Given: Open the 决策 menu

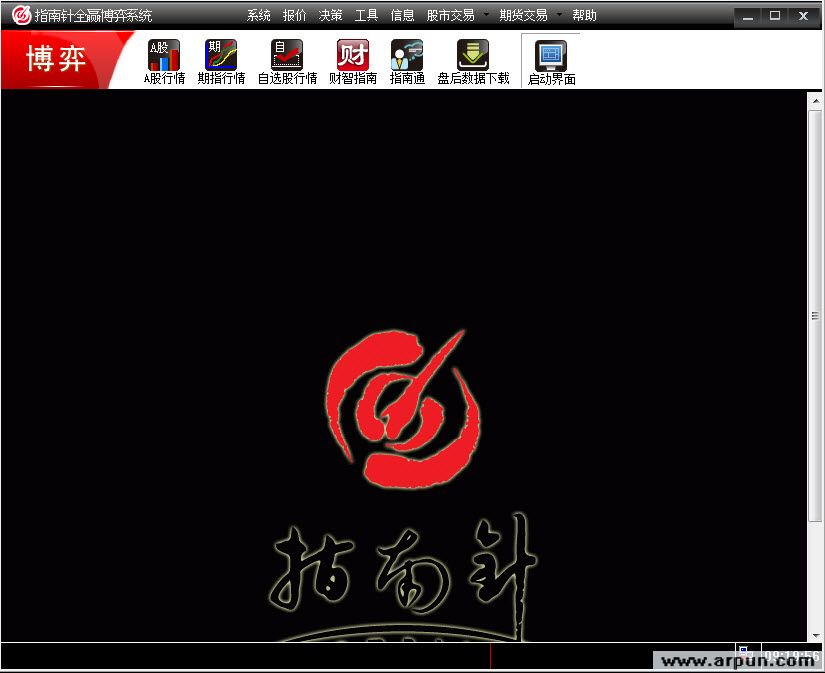Looking at the screenshot, I should pyautogui.click(x=331, y=15).
